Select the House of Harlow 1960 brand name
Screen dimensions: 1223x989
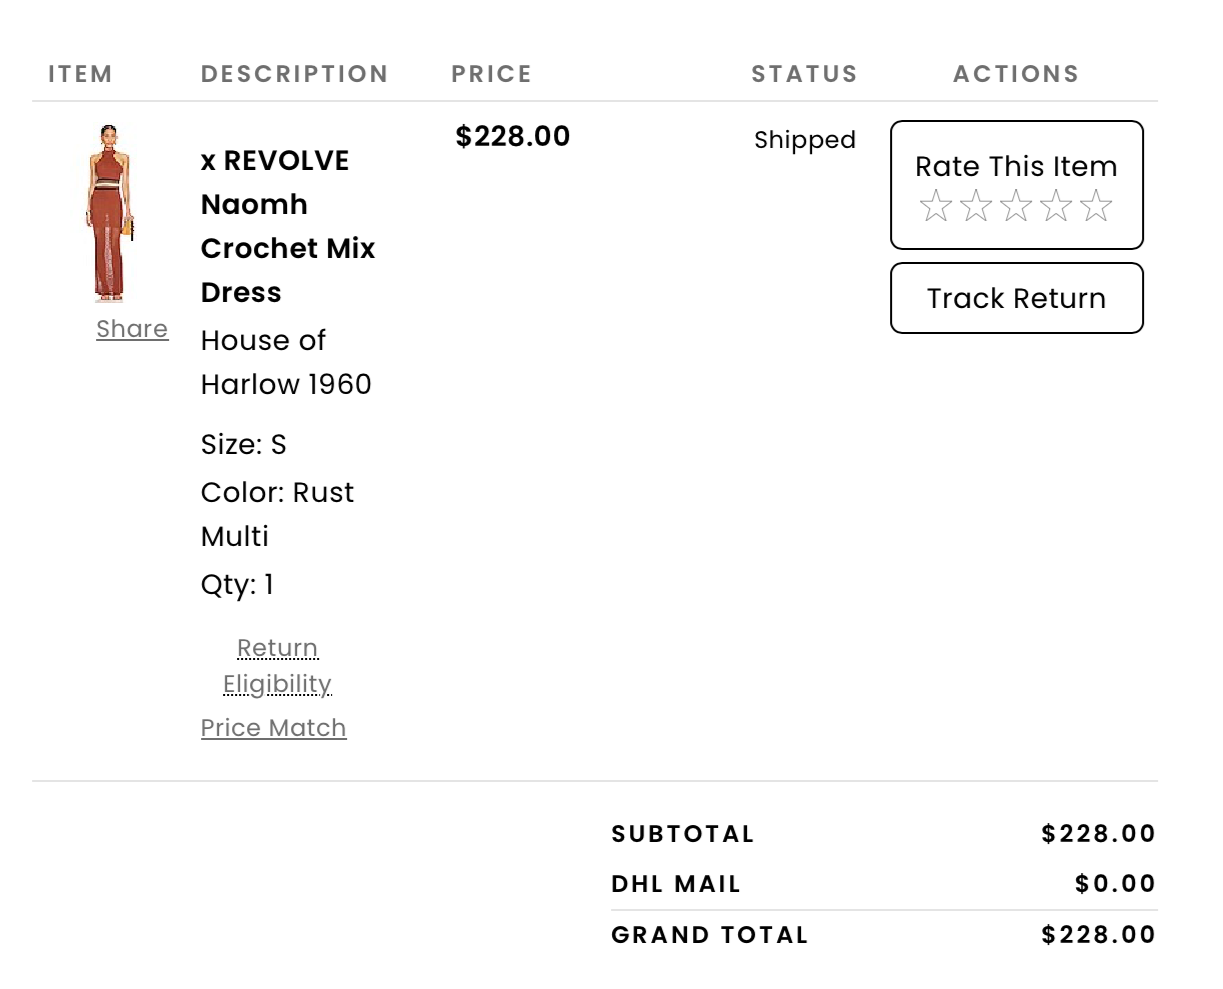coord(285,362)
